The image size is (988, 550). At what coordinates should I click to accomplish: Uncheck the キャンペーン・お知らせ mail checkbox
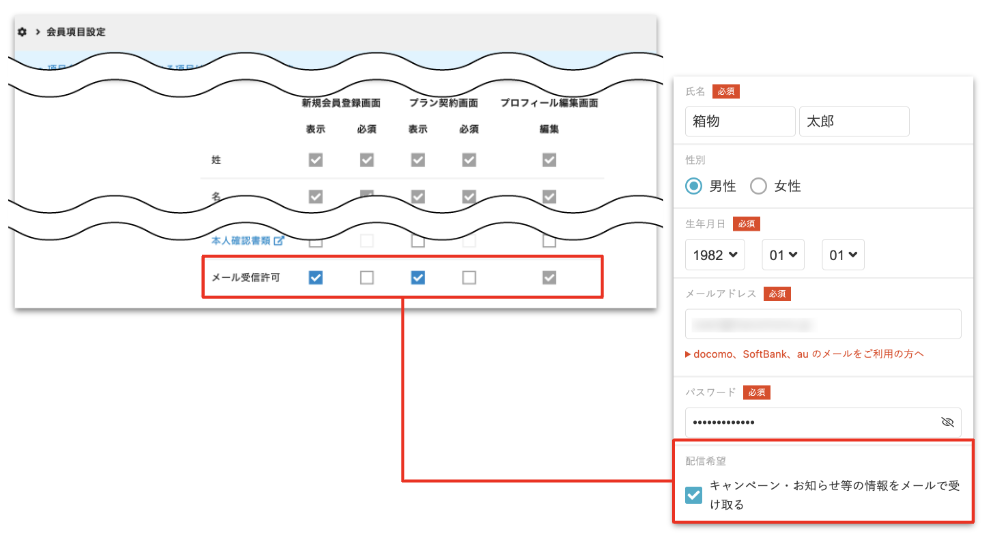pyautogui.click(x=693, y=495)
